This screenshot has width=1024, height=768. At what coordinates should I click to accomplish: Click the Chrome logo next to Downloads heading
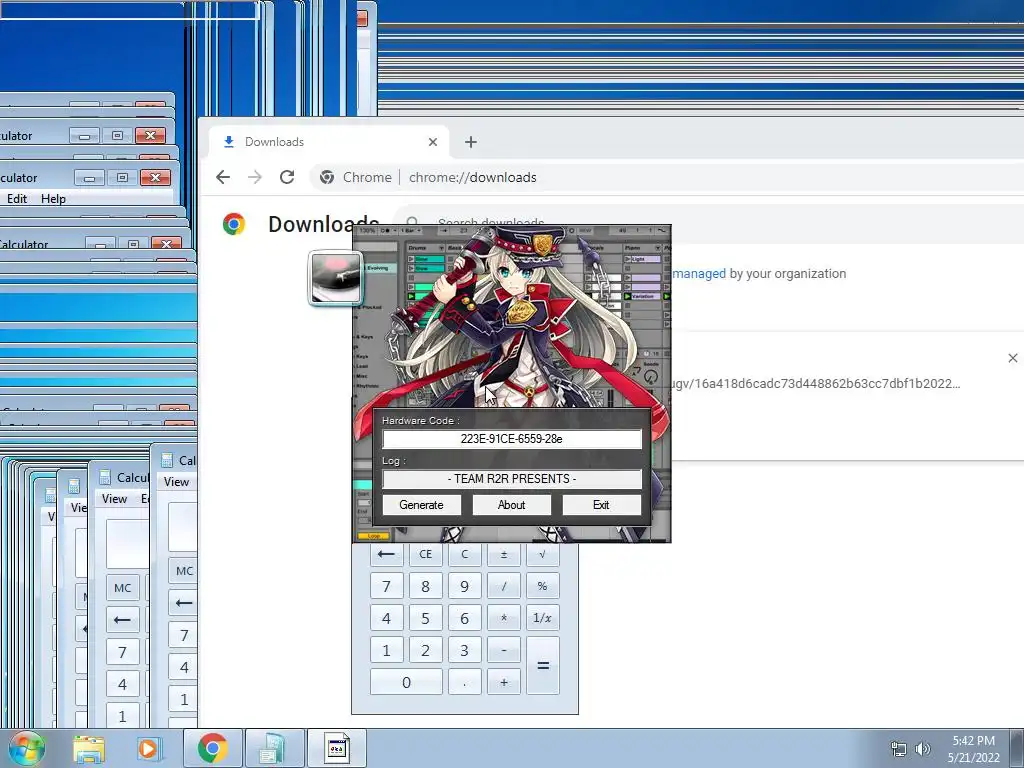tap(234, 224)
